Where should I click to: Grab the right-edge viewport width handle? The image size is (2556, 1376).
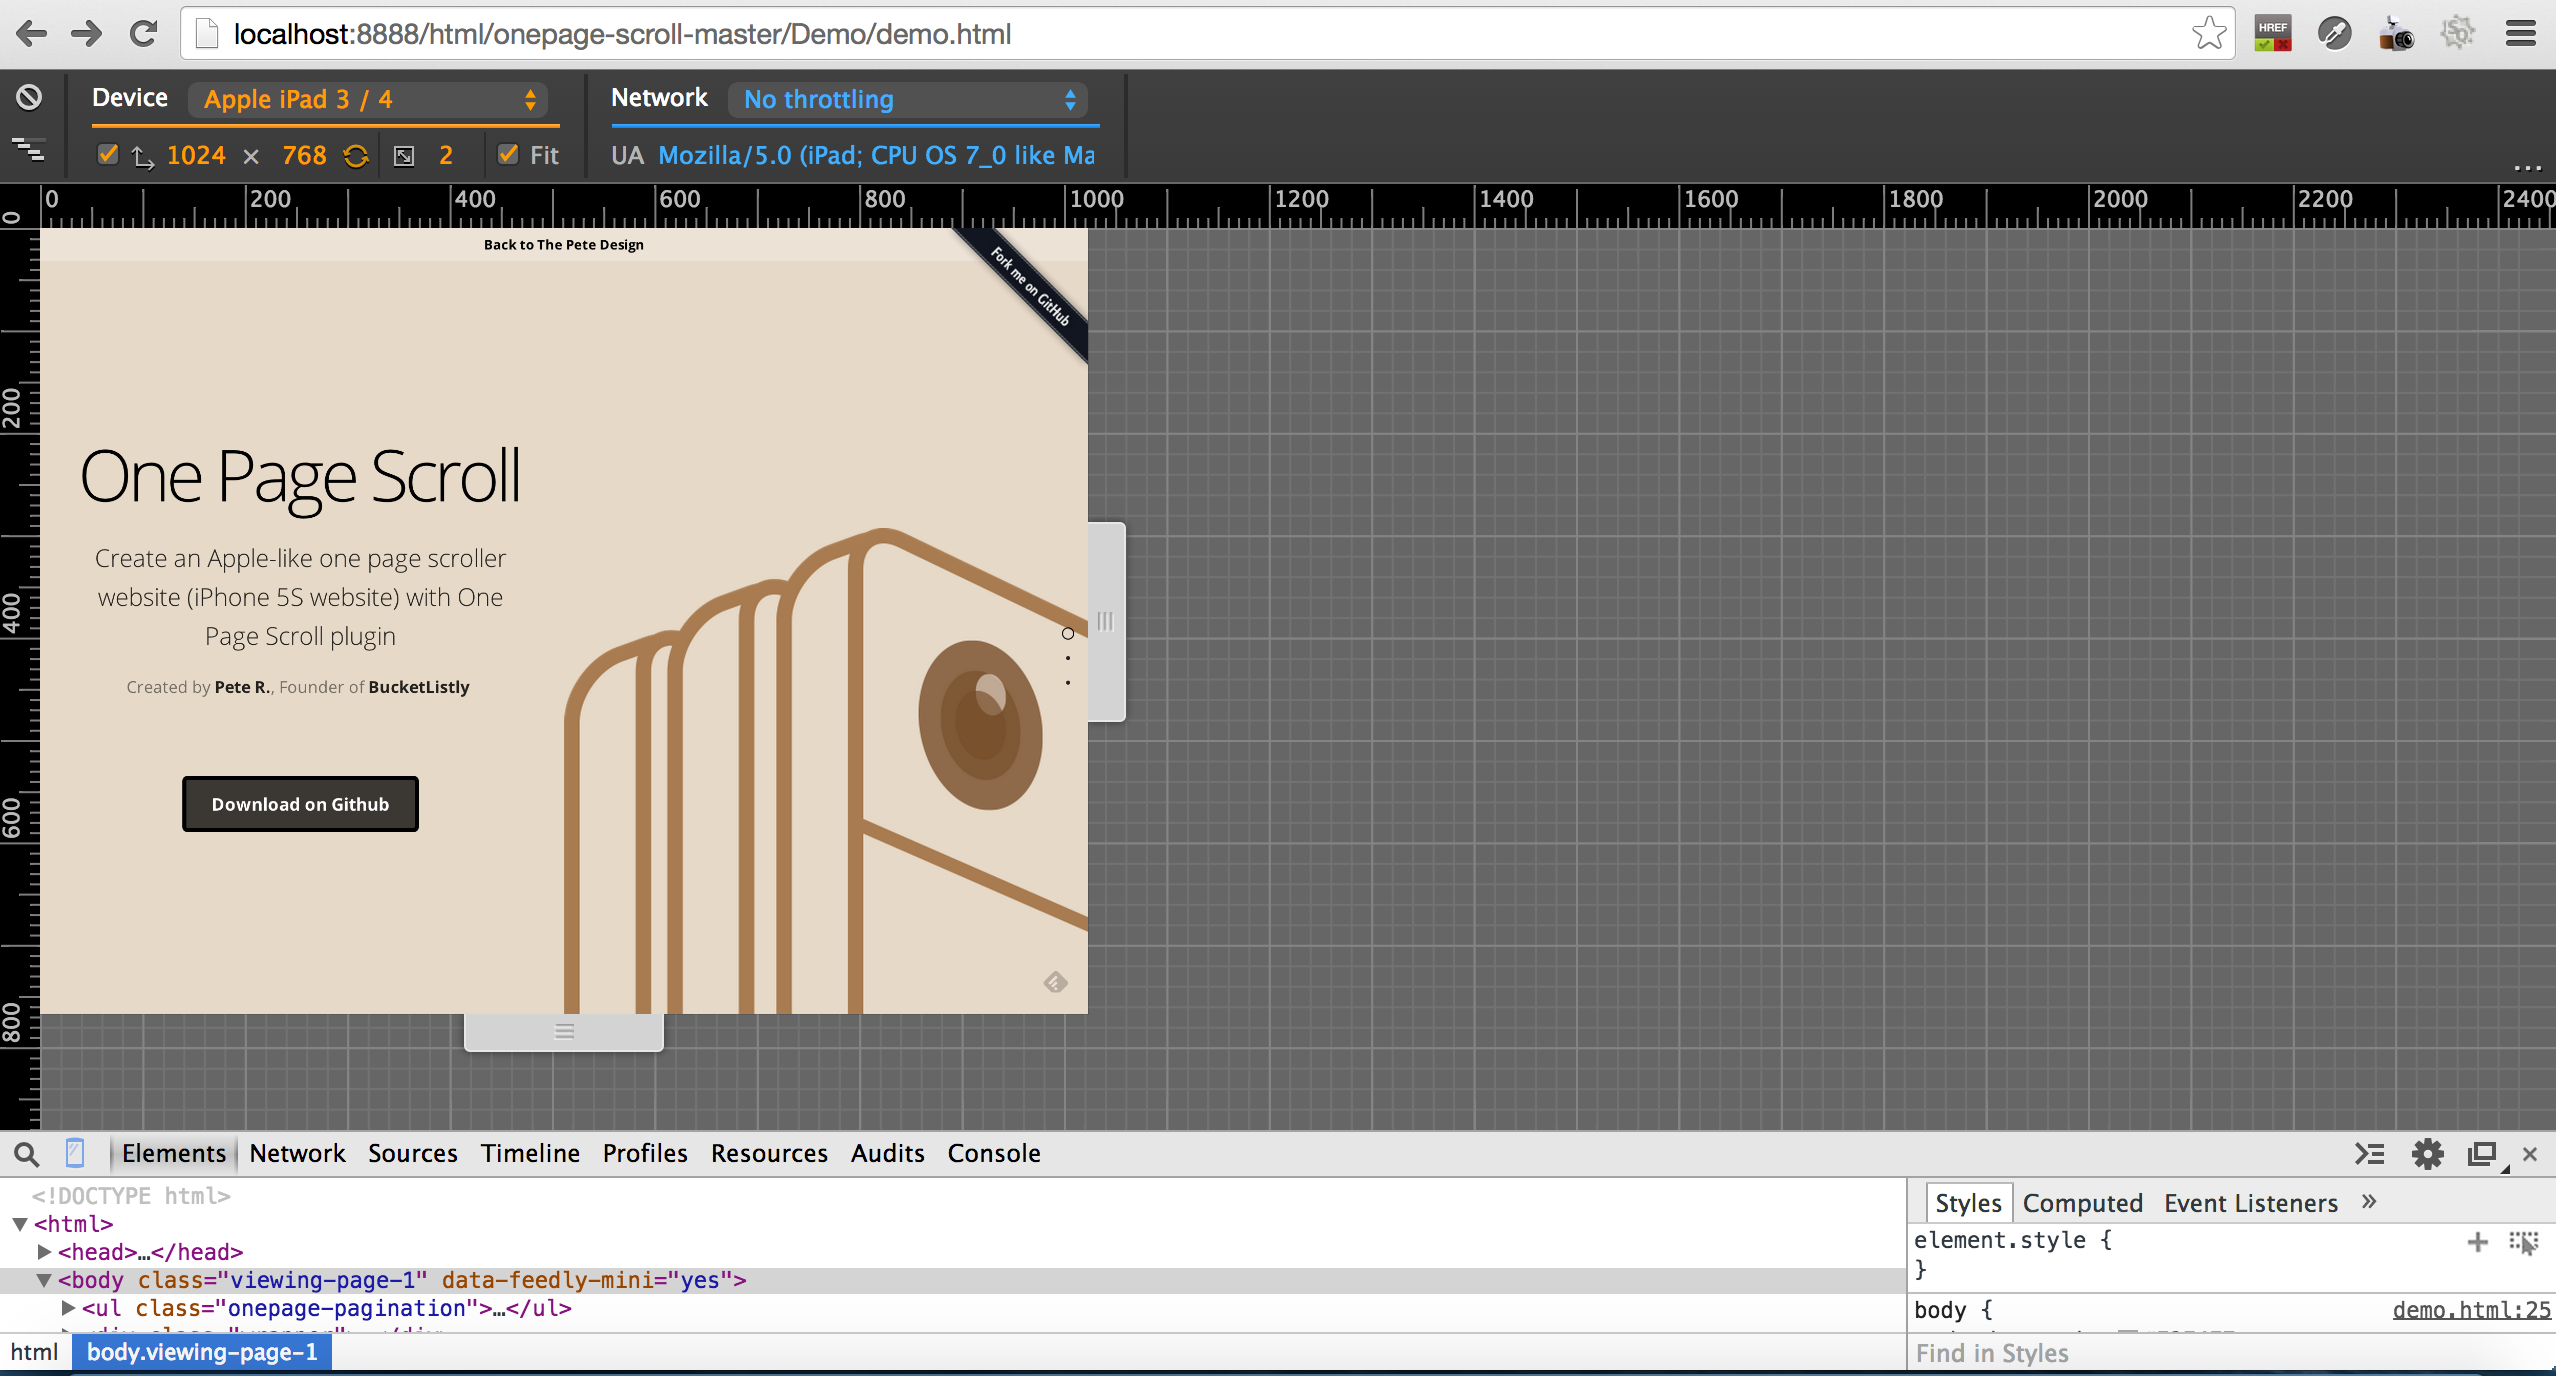click(1106, 621)
